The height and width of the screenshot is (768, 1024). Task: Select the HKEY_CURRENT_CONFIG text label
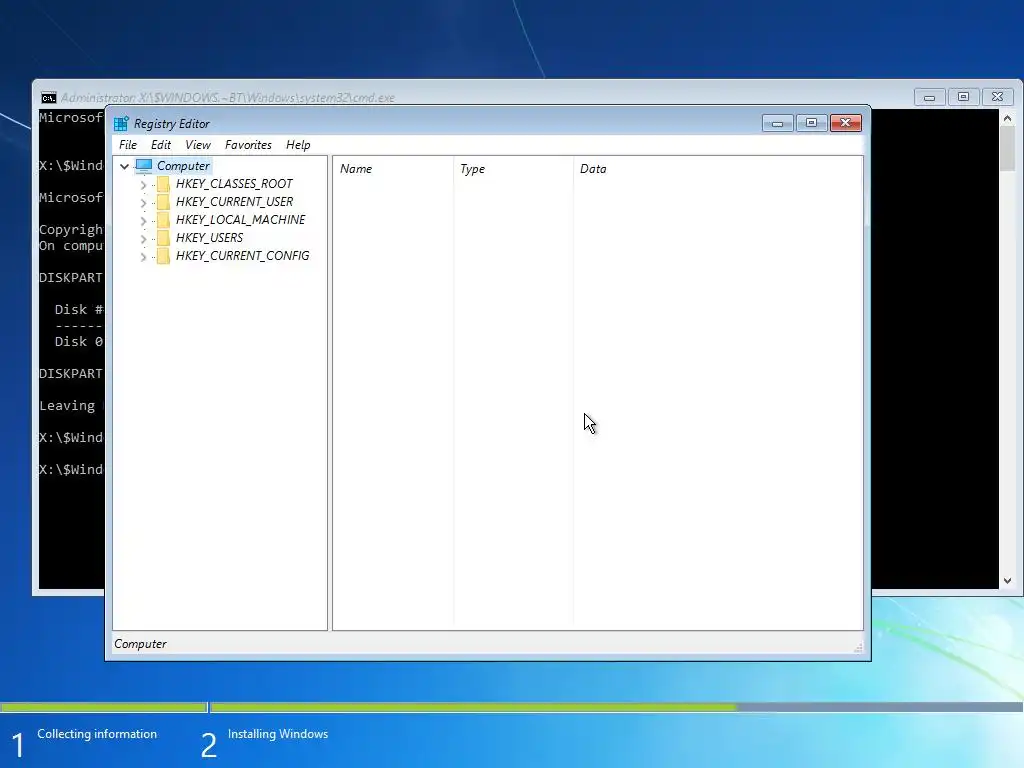click(242, 256)
